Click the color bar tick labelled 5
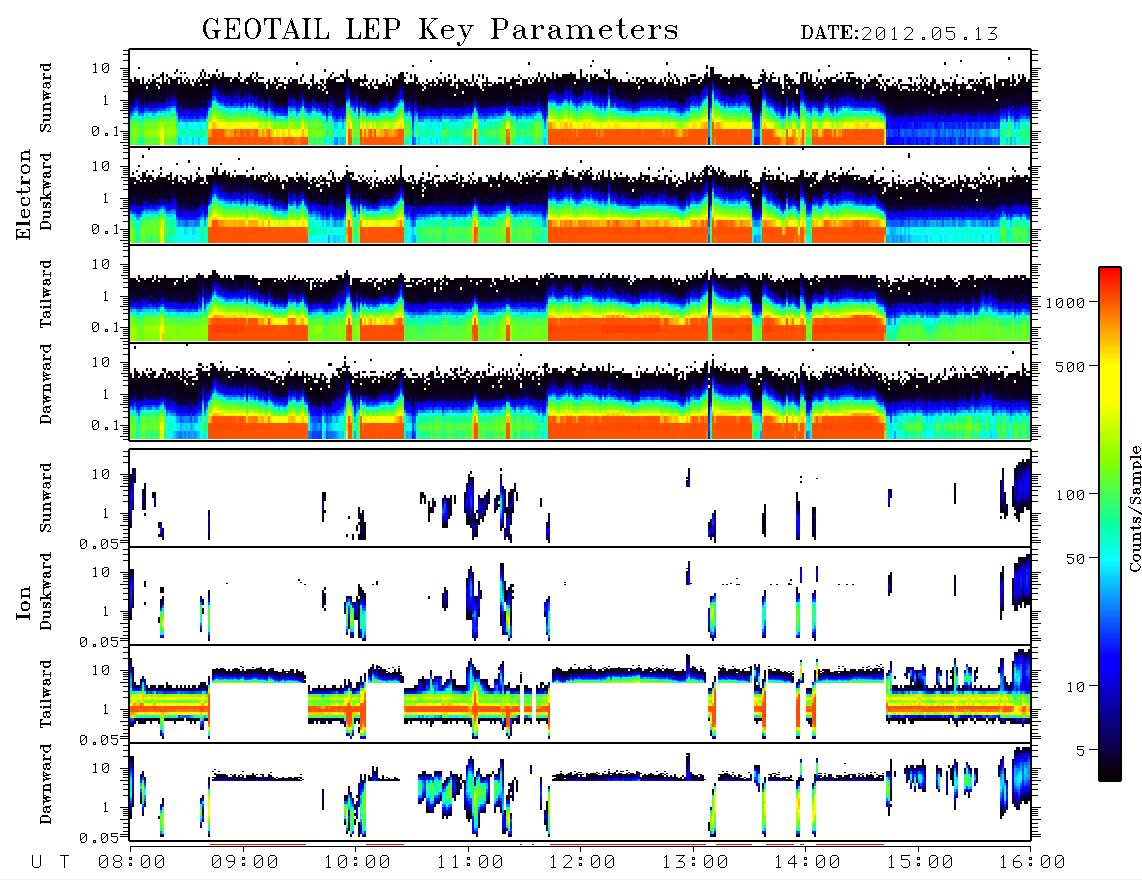This screenshot has height=880, width=1142. (x=1080, y=751)
